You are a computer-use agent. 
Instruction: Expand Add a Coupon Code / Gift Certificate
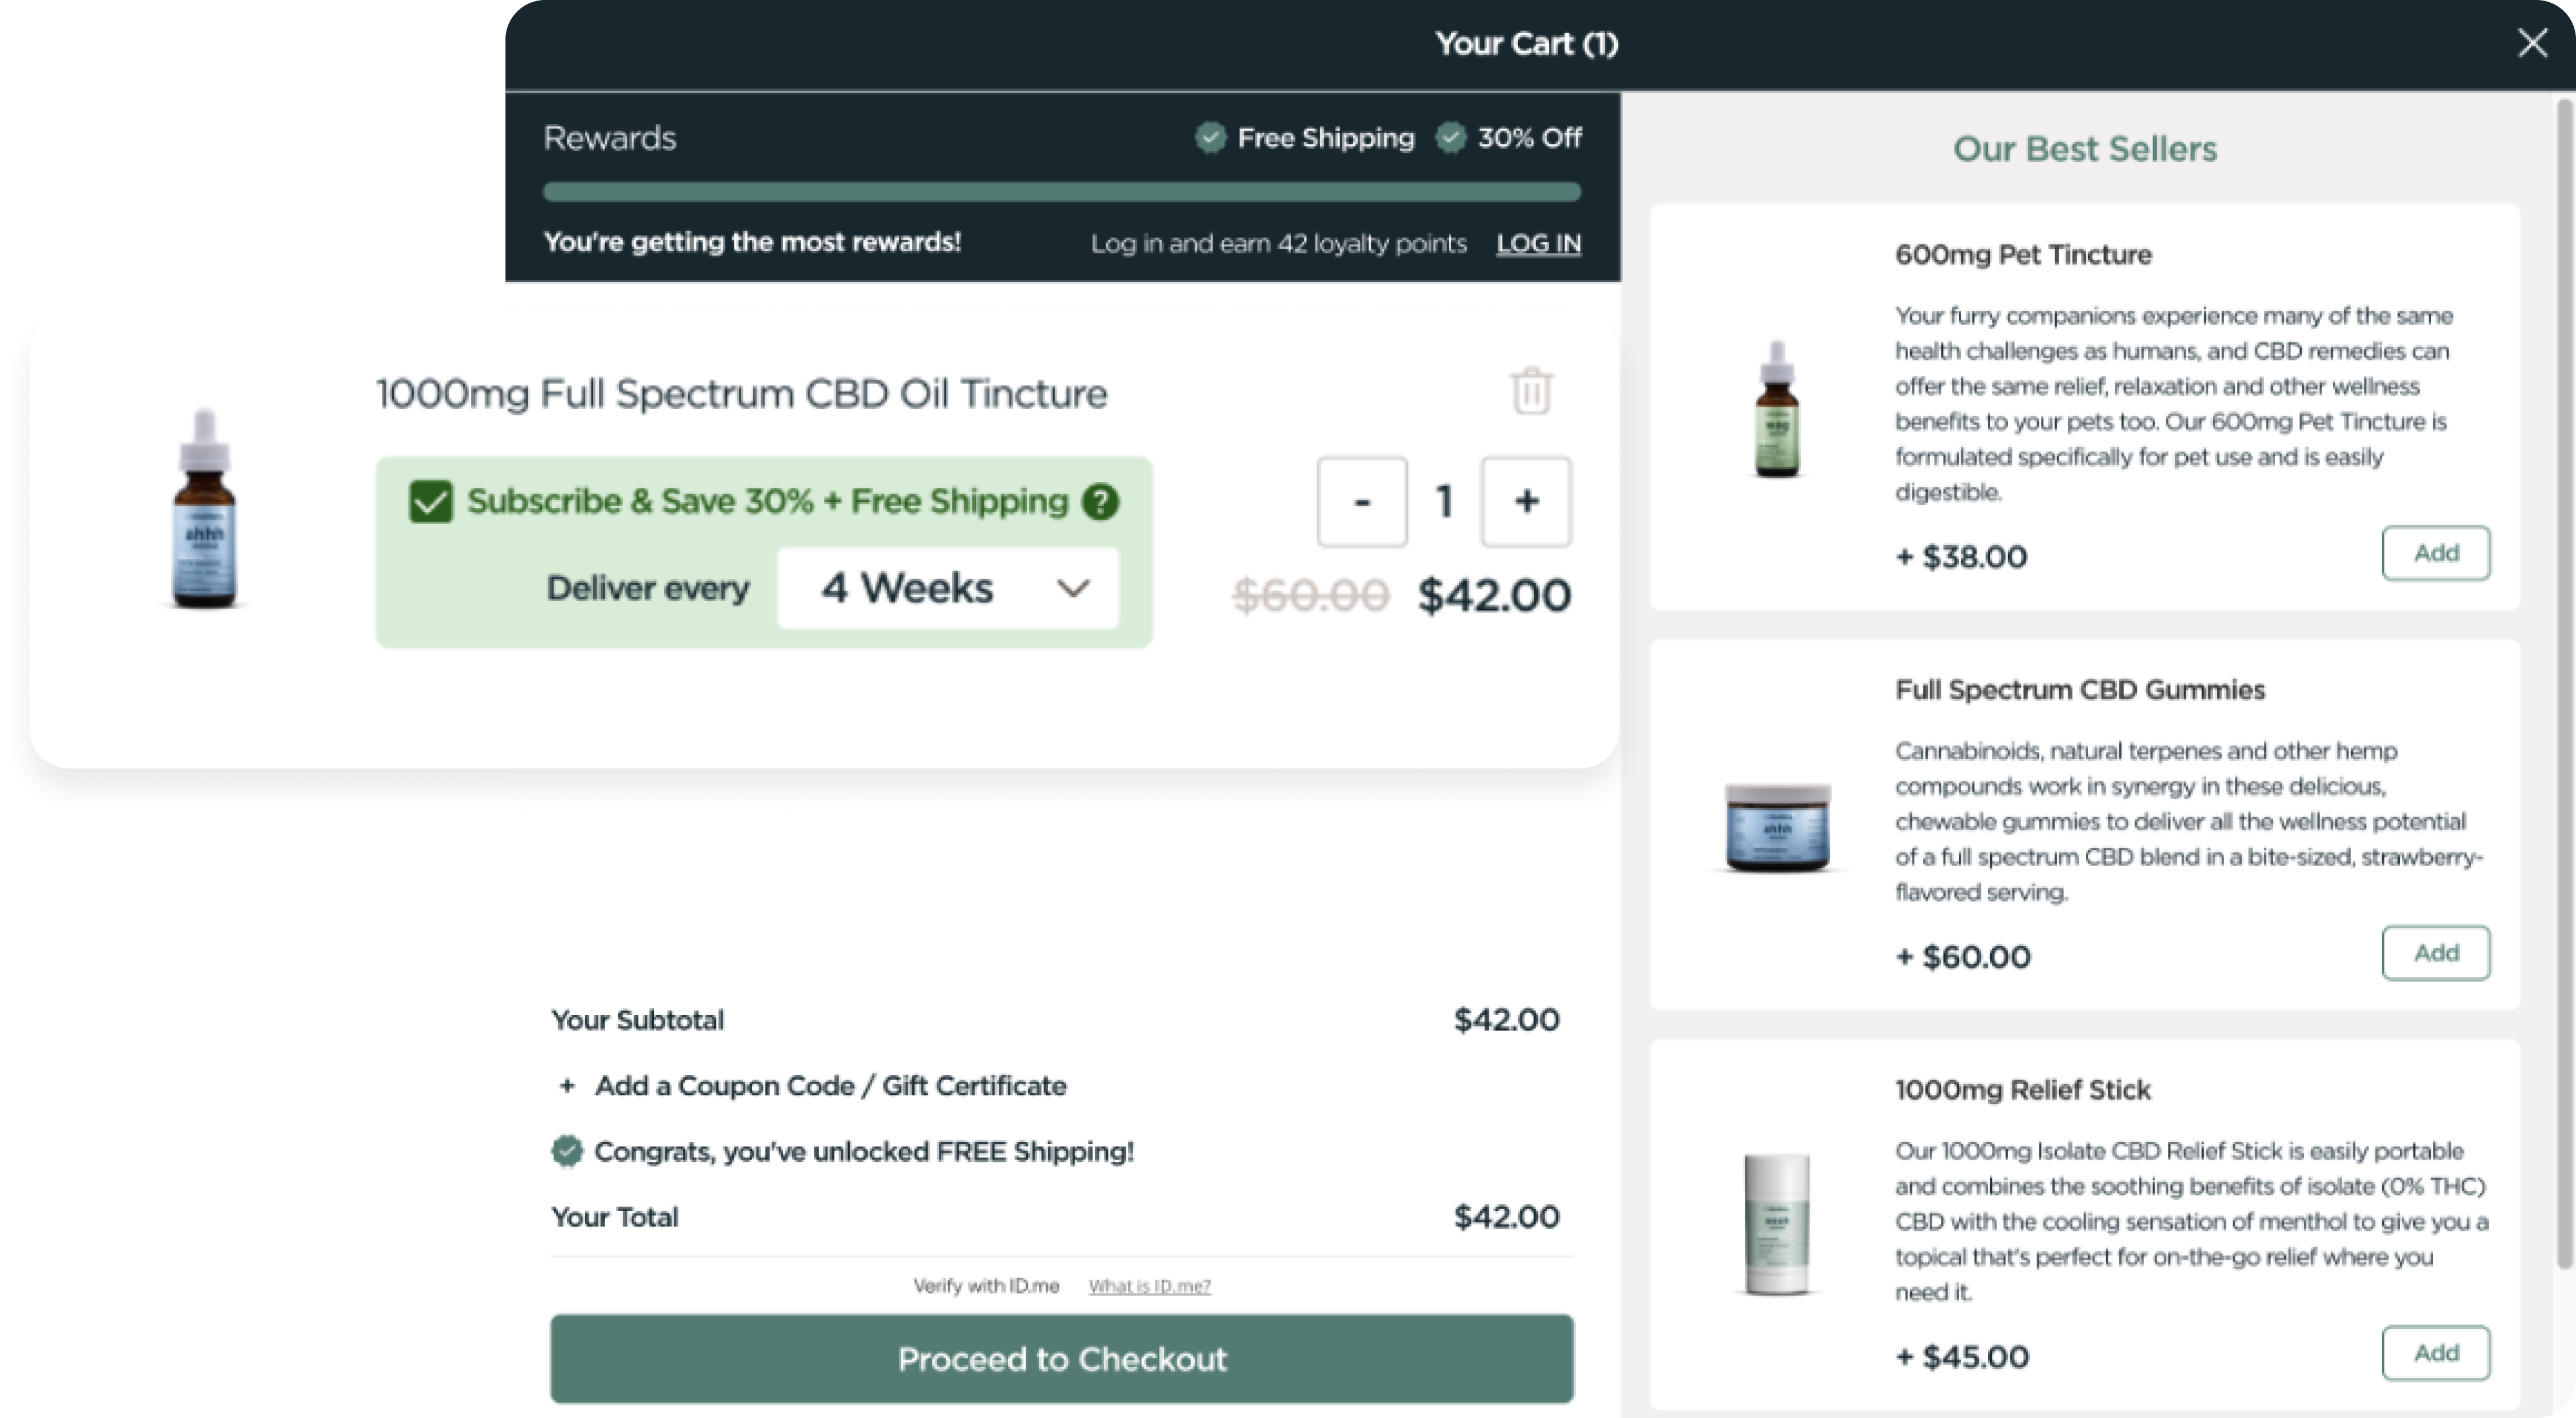coord(813,1086)
